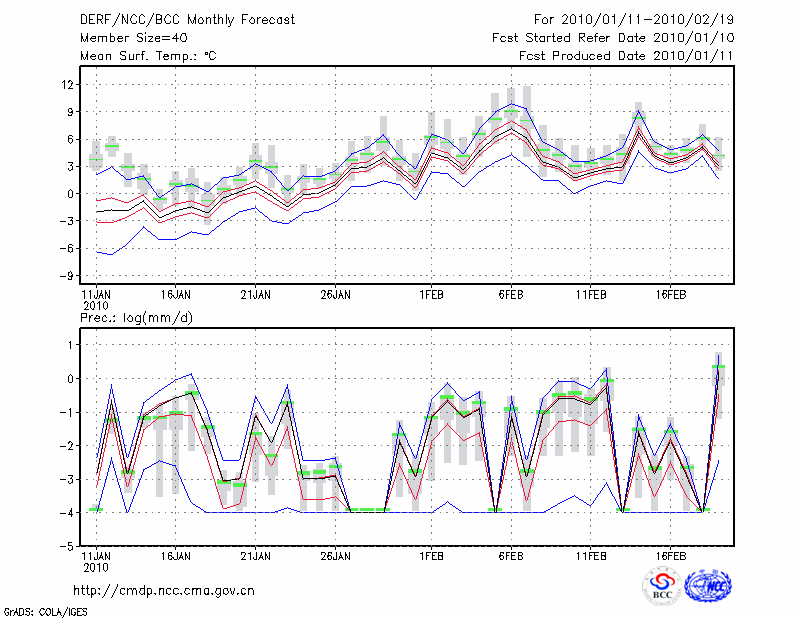Click 16FEB tick on the precipitation chart axis

(x=671, y=555)
